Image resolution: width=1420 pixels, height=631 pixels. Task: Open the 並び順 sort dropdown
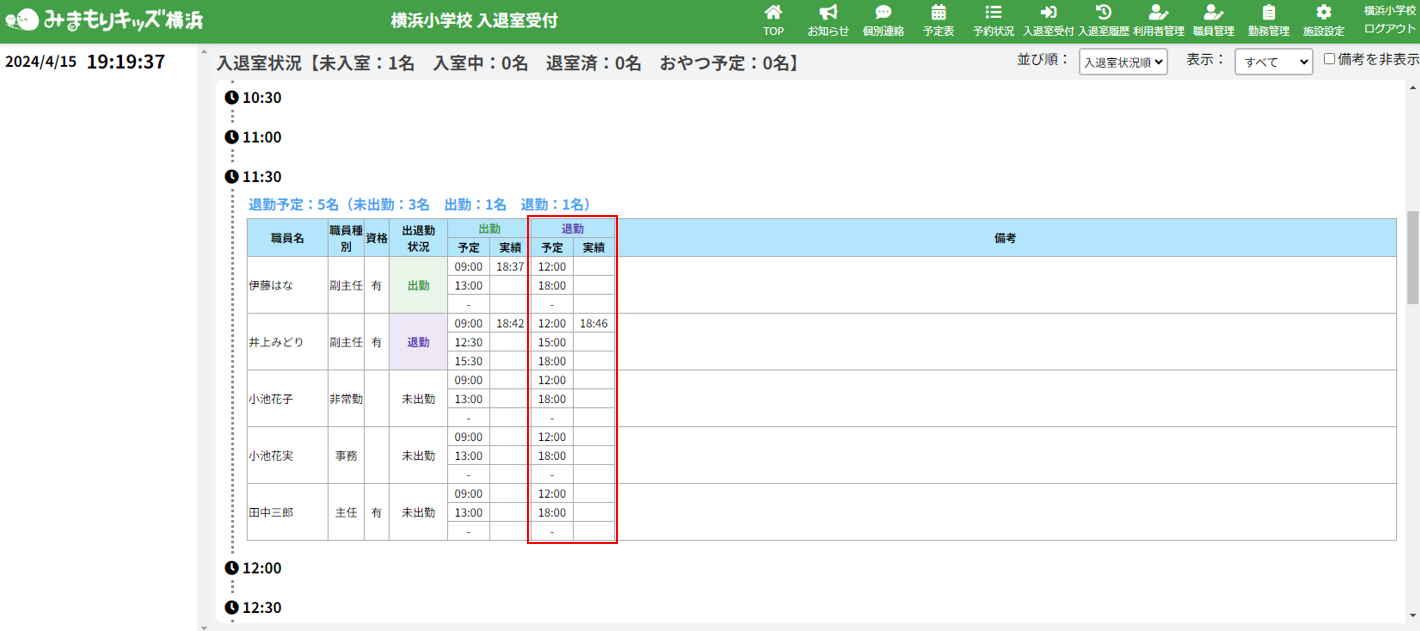pyautogui.click(x=1123, y=62)
